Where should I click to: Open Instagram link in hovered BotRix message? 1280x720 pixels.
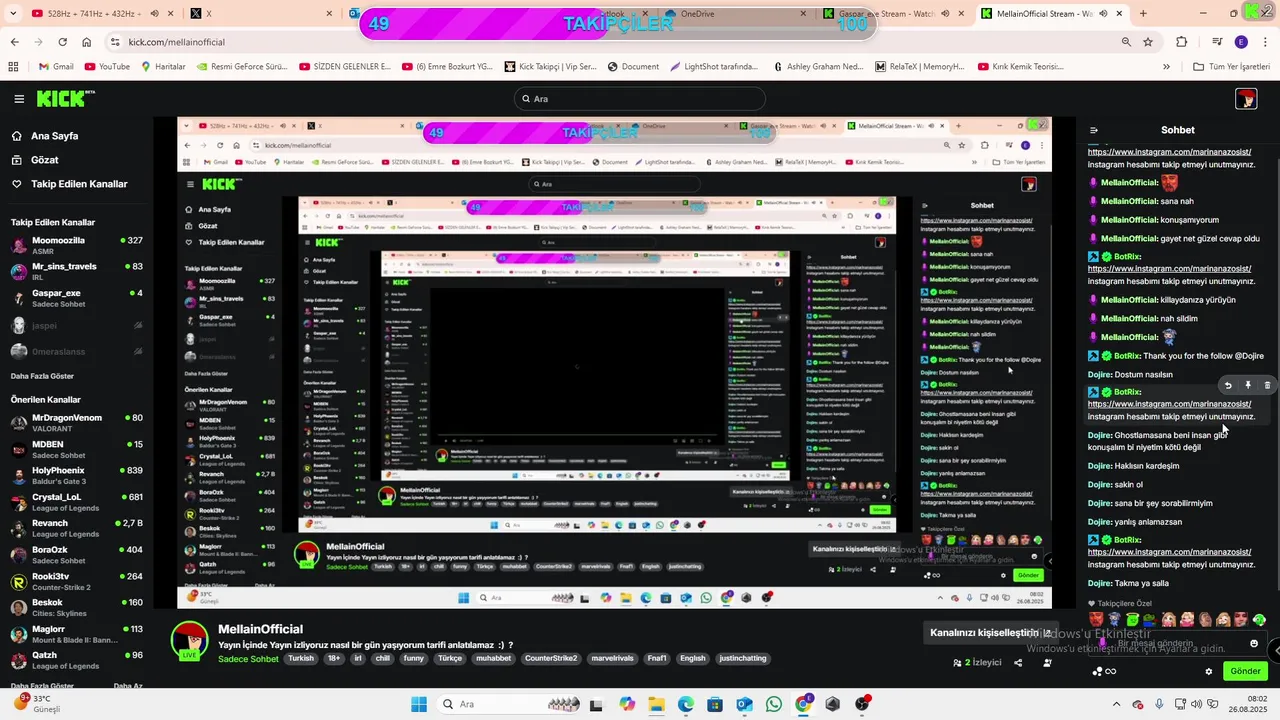1169,404
